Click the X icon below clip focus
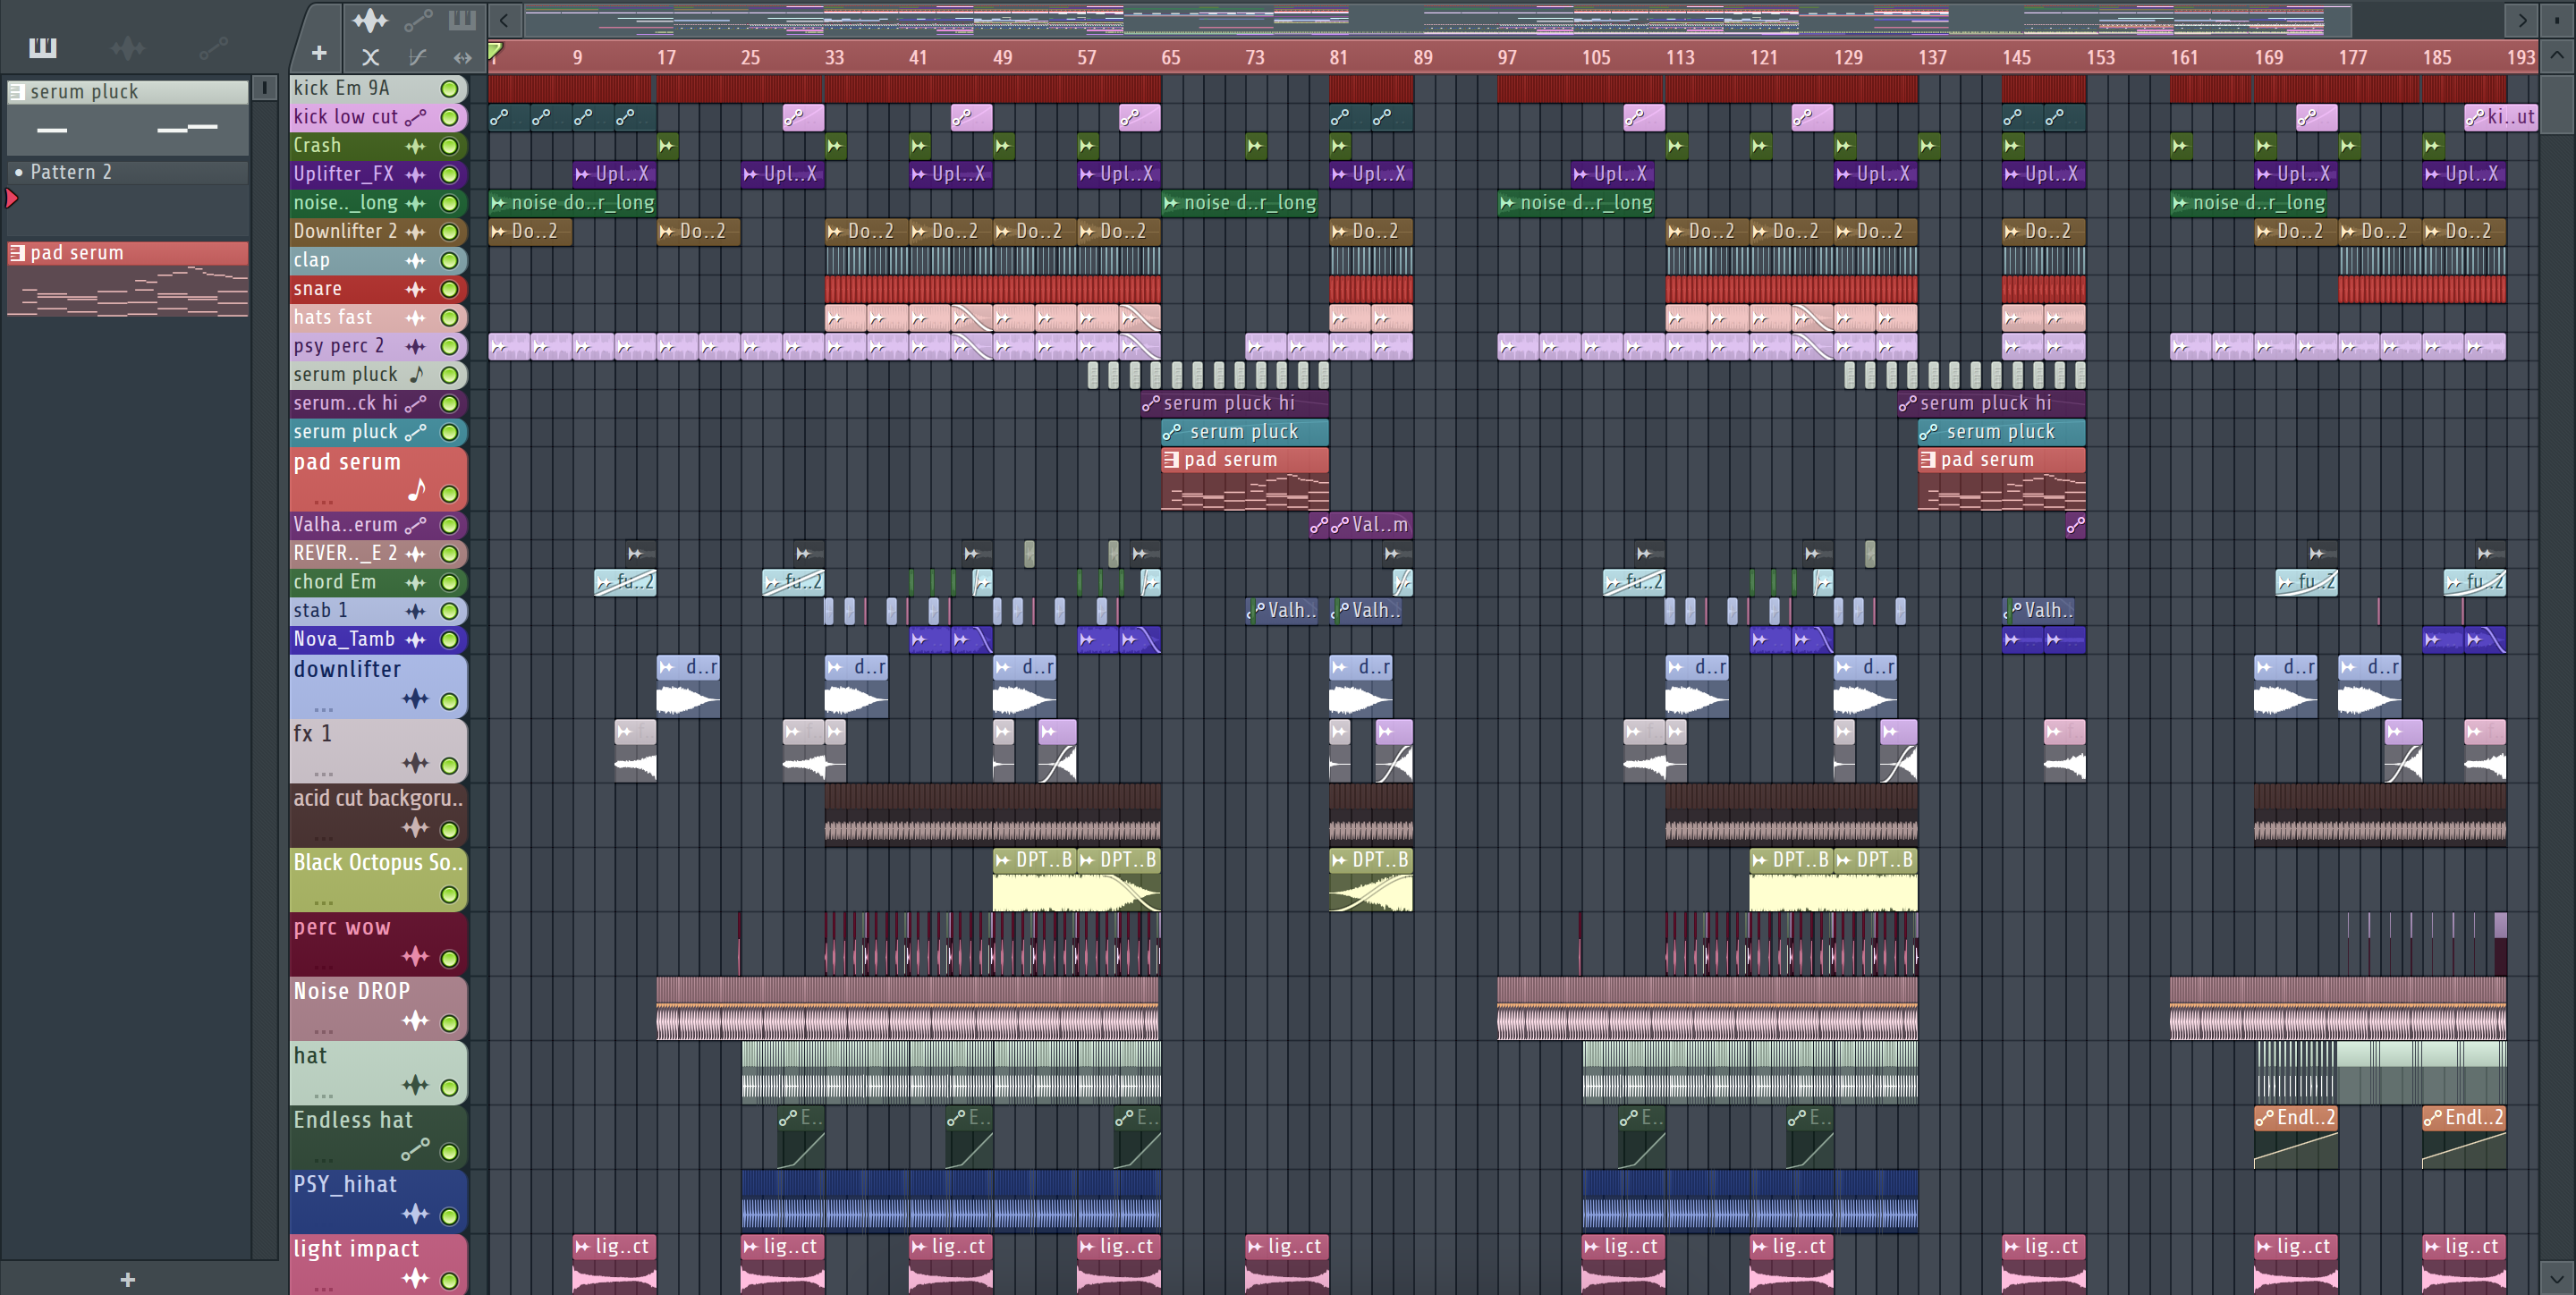Viewport: 2576px width, 1295px height. coord(370,57)
